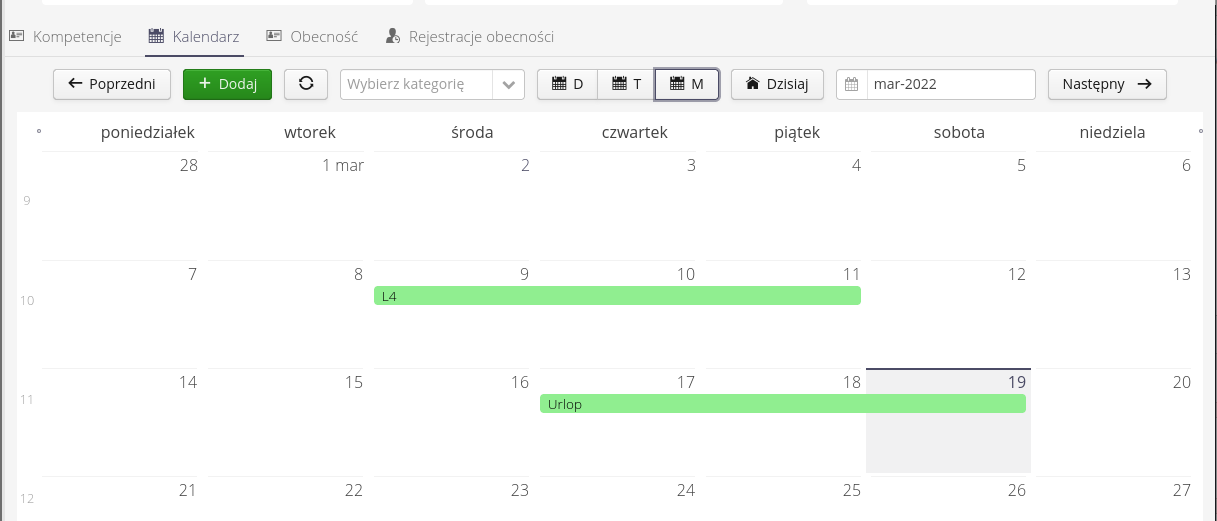Image resolution: width=1217 pixels, height=521 pixels.
Task: Switch to the Obecność tab
Action: (312, 37)
